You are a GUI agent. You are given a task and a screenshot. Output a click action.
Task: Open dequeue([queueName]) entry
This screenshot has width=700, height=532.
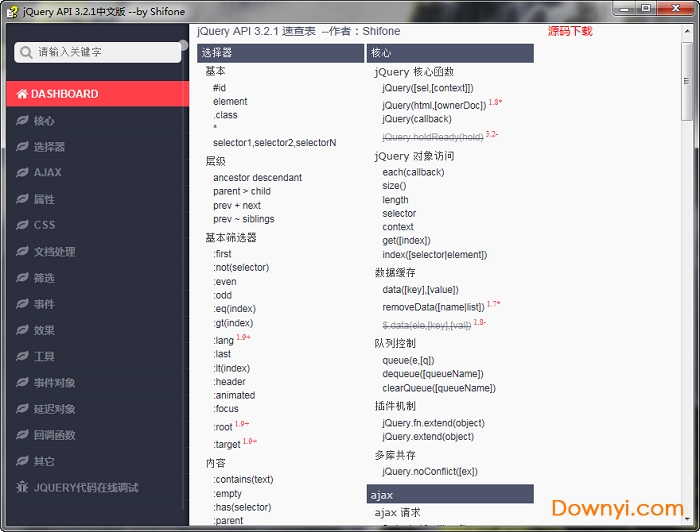[x=433, y=374]
